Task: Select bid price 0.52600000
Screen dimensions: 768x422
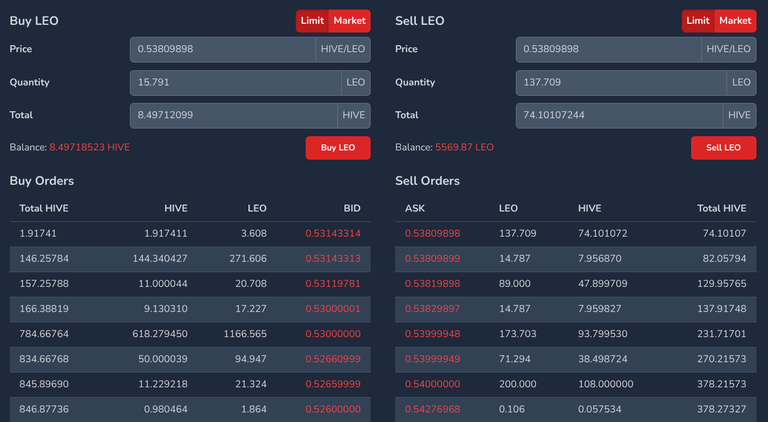Action: (333, 409)
